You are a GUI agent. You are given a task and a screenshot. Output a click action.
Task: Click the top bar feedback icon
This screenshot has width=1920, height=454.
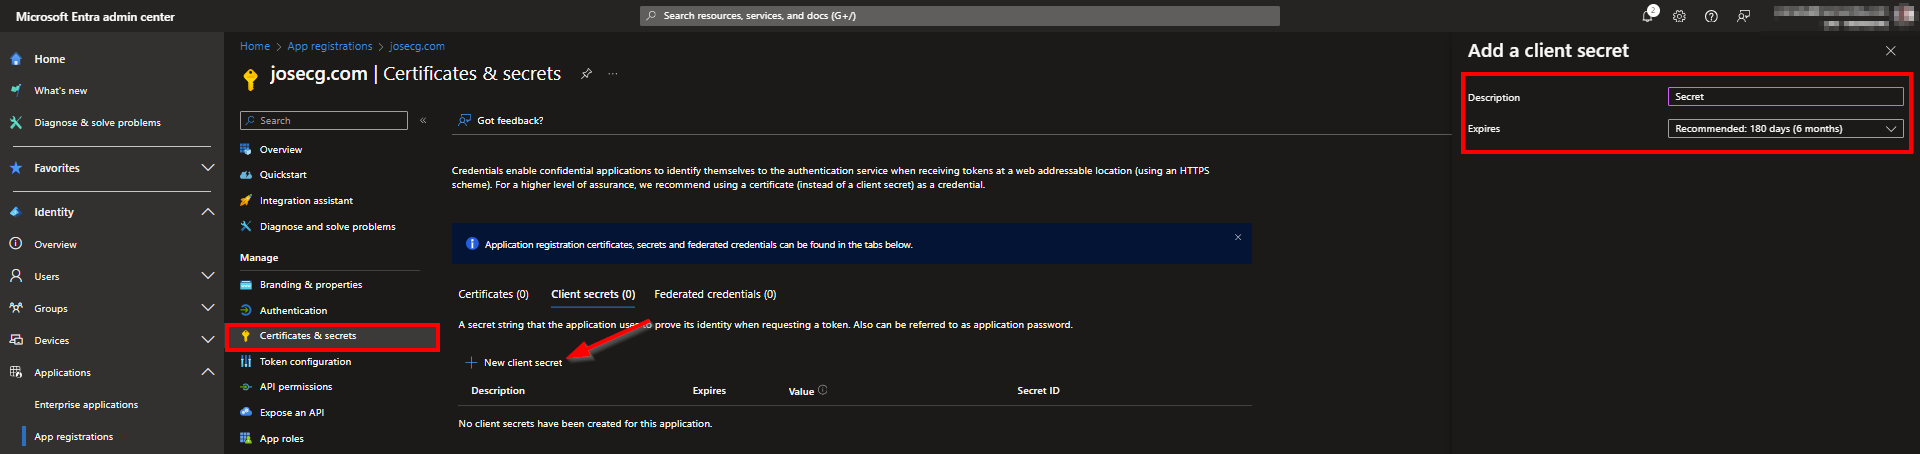coord(1743,16)
